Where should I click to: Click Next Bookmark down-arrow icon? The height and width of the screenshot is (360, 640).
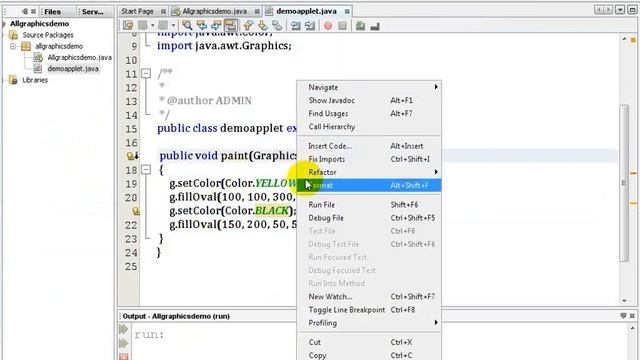click(x=262, y=26)
